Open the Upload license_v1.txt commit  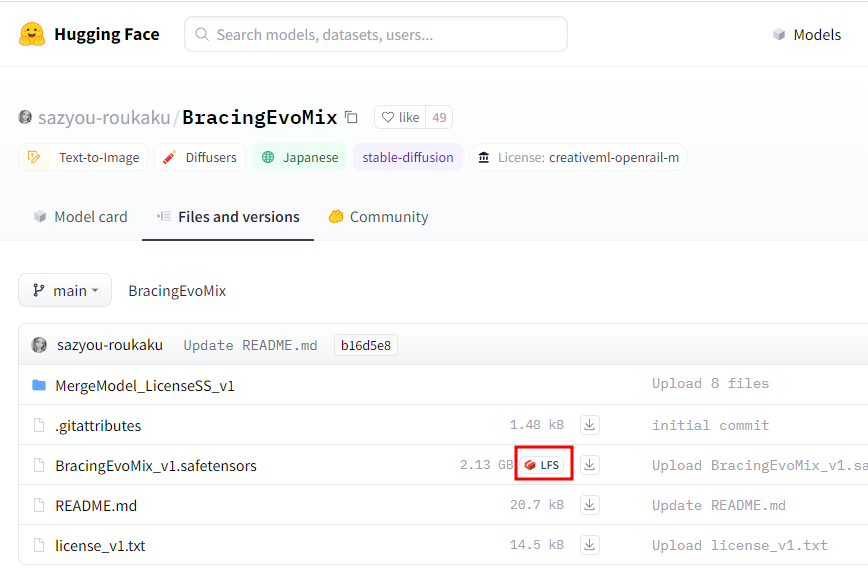(x=740, y=545)
